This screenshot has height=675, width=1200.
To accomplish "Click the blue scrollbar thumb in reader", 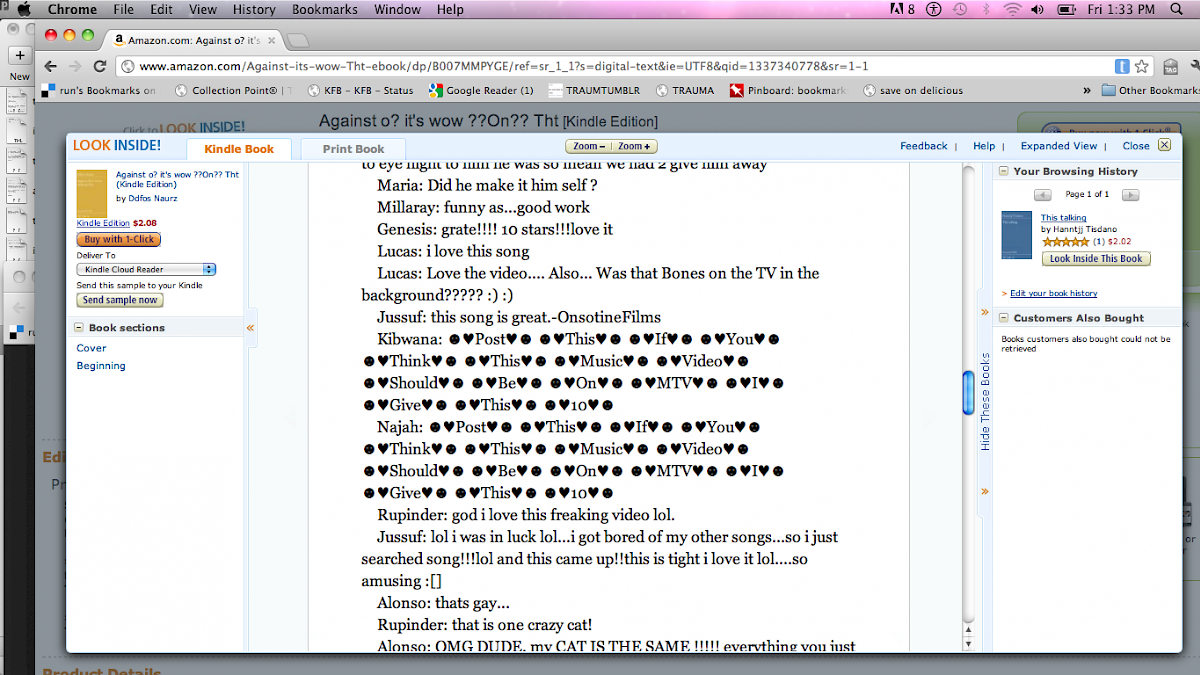I will 968,392.
